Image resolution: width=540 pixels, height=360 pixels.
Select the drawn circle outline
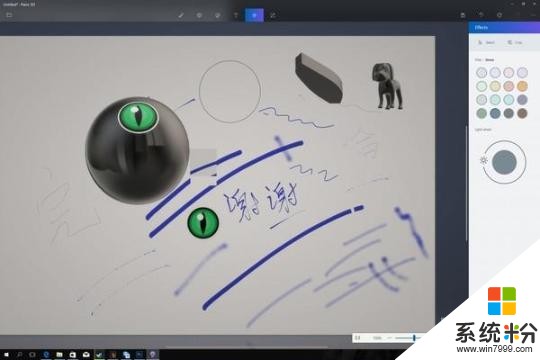[230, 92]
